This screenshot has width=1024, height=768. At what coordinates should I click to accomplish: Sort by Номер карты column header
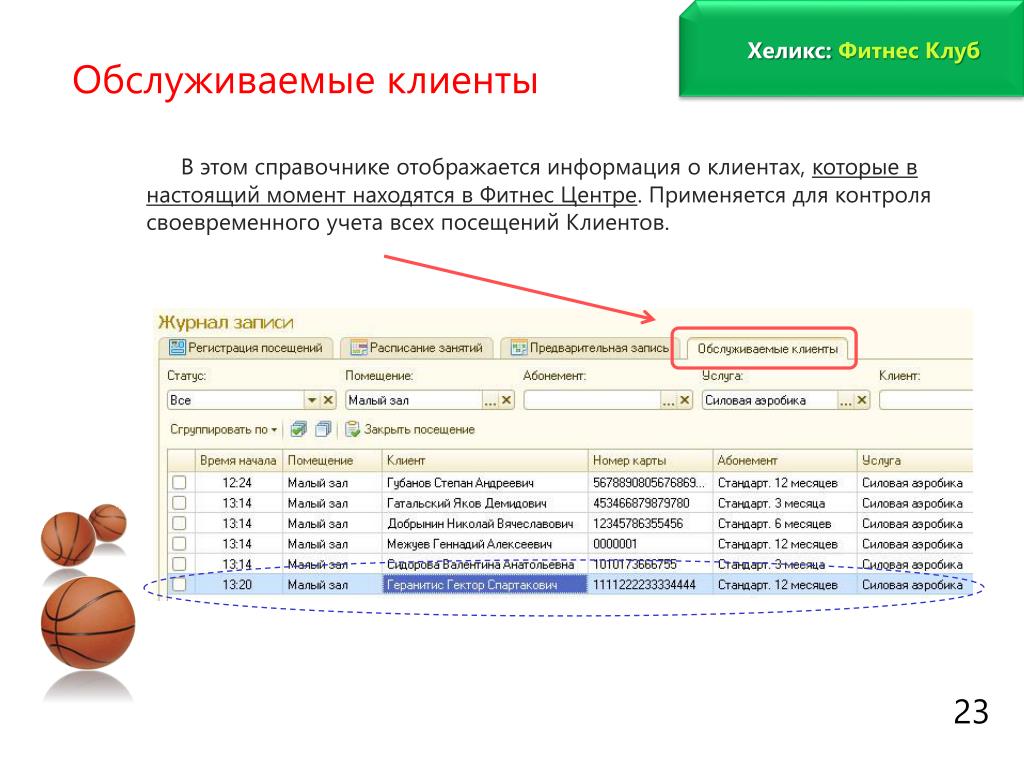coord(650,460)
